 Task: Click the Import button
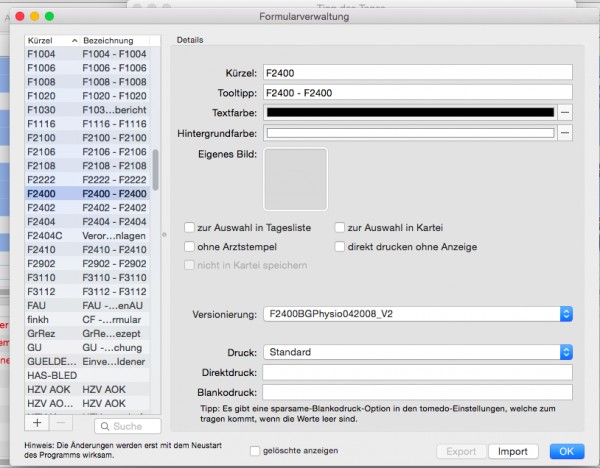pyautogui.click(x=513, y=452)
